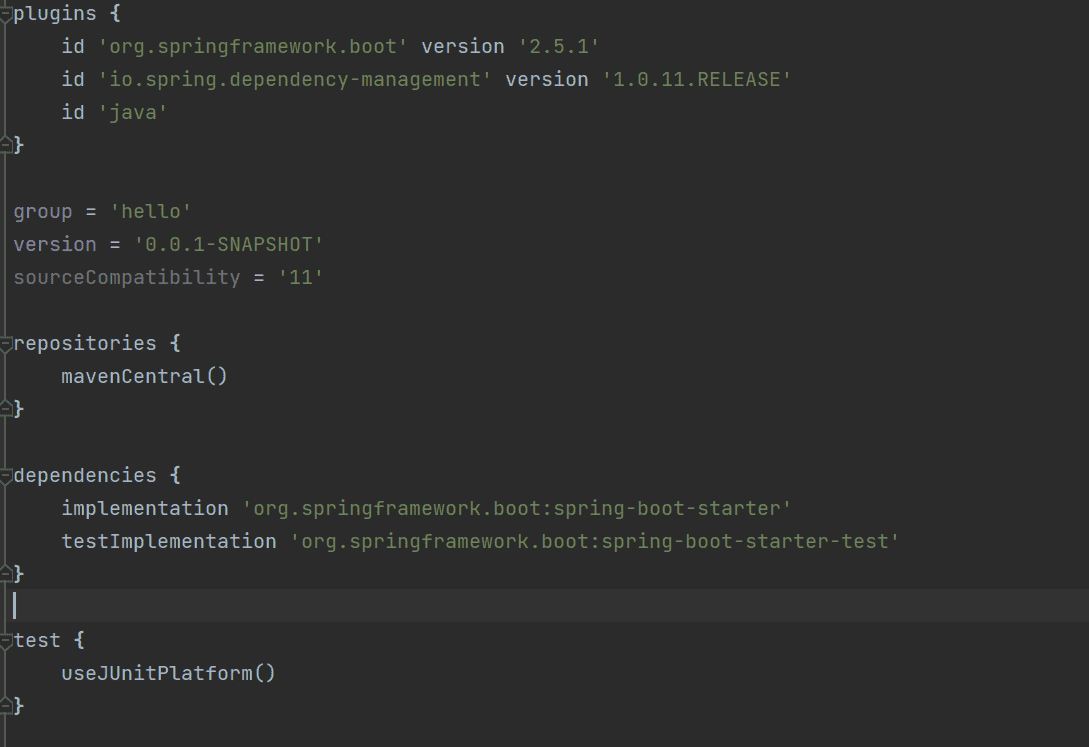Place cursor on 'org.springframework.boot' plugin id
Screen dimensions: 1089x747
tap(253, 47)
